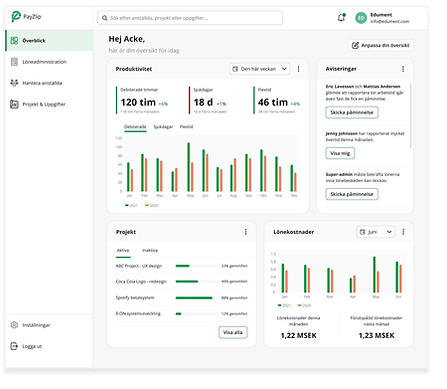The width and height of the screenshot is (447, 389).
Task: Click the Edument ED avatar
Action: 361,18
